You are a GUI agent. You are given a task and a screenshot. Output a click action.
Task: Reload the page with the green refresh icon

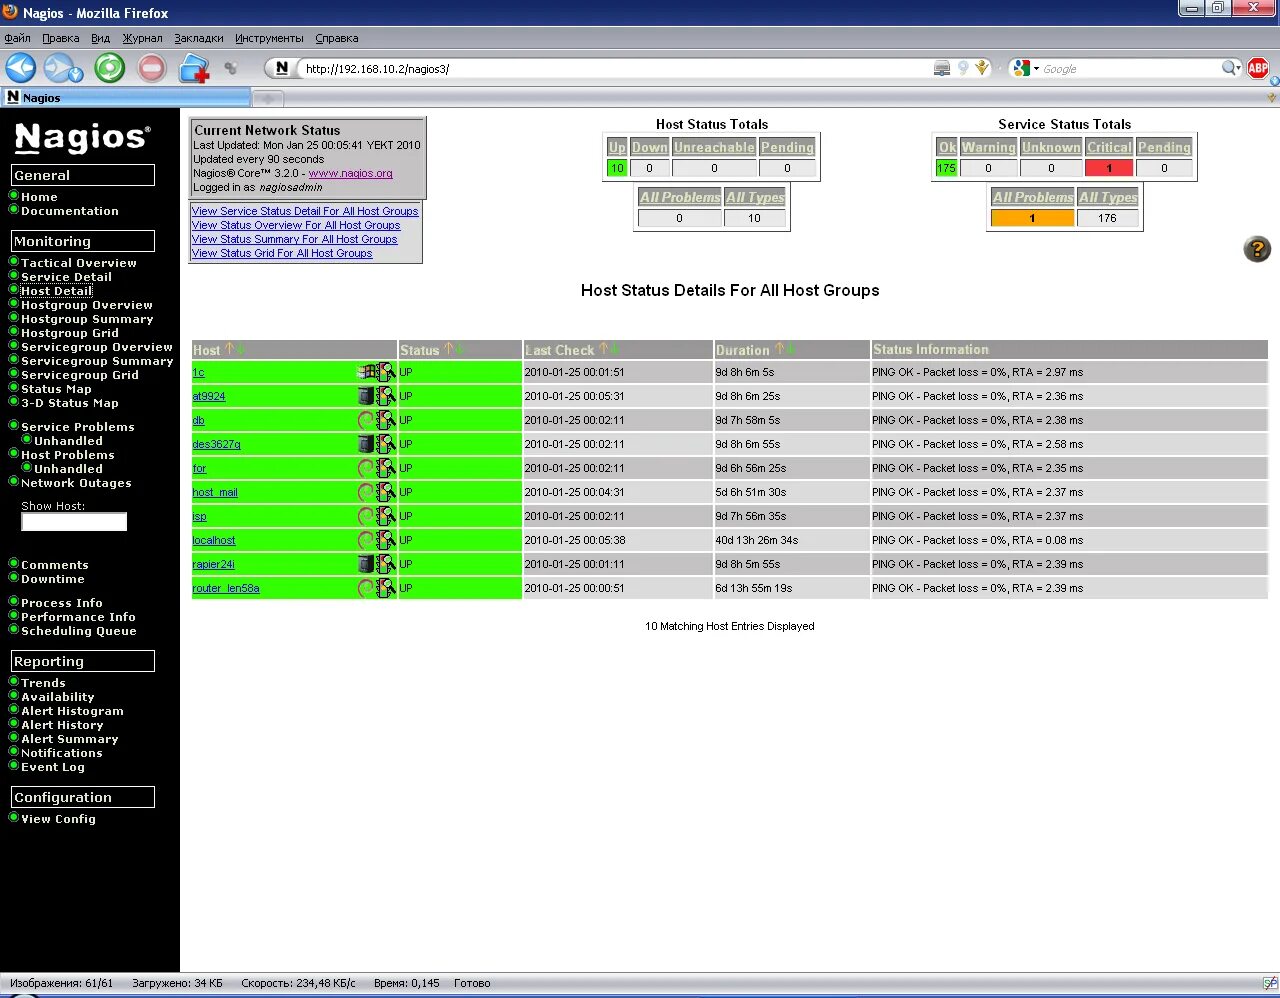(110, 68)
